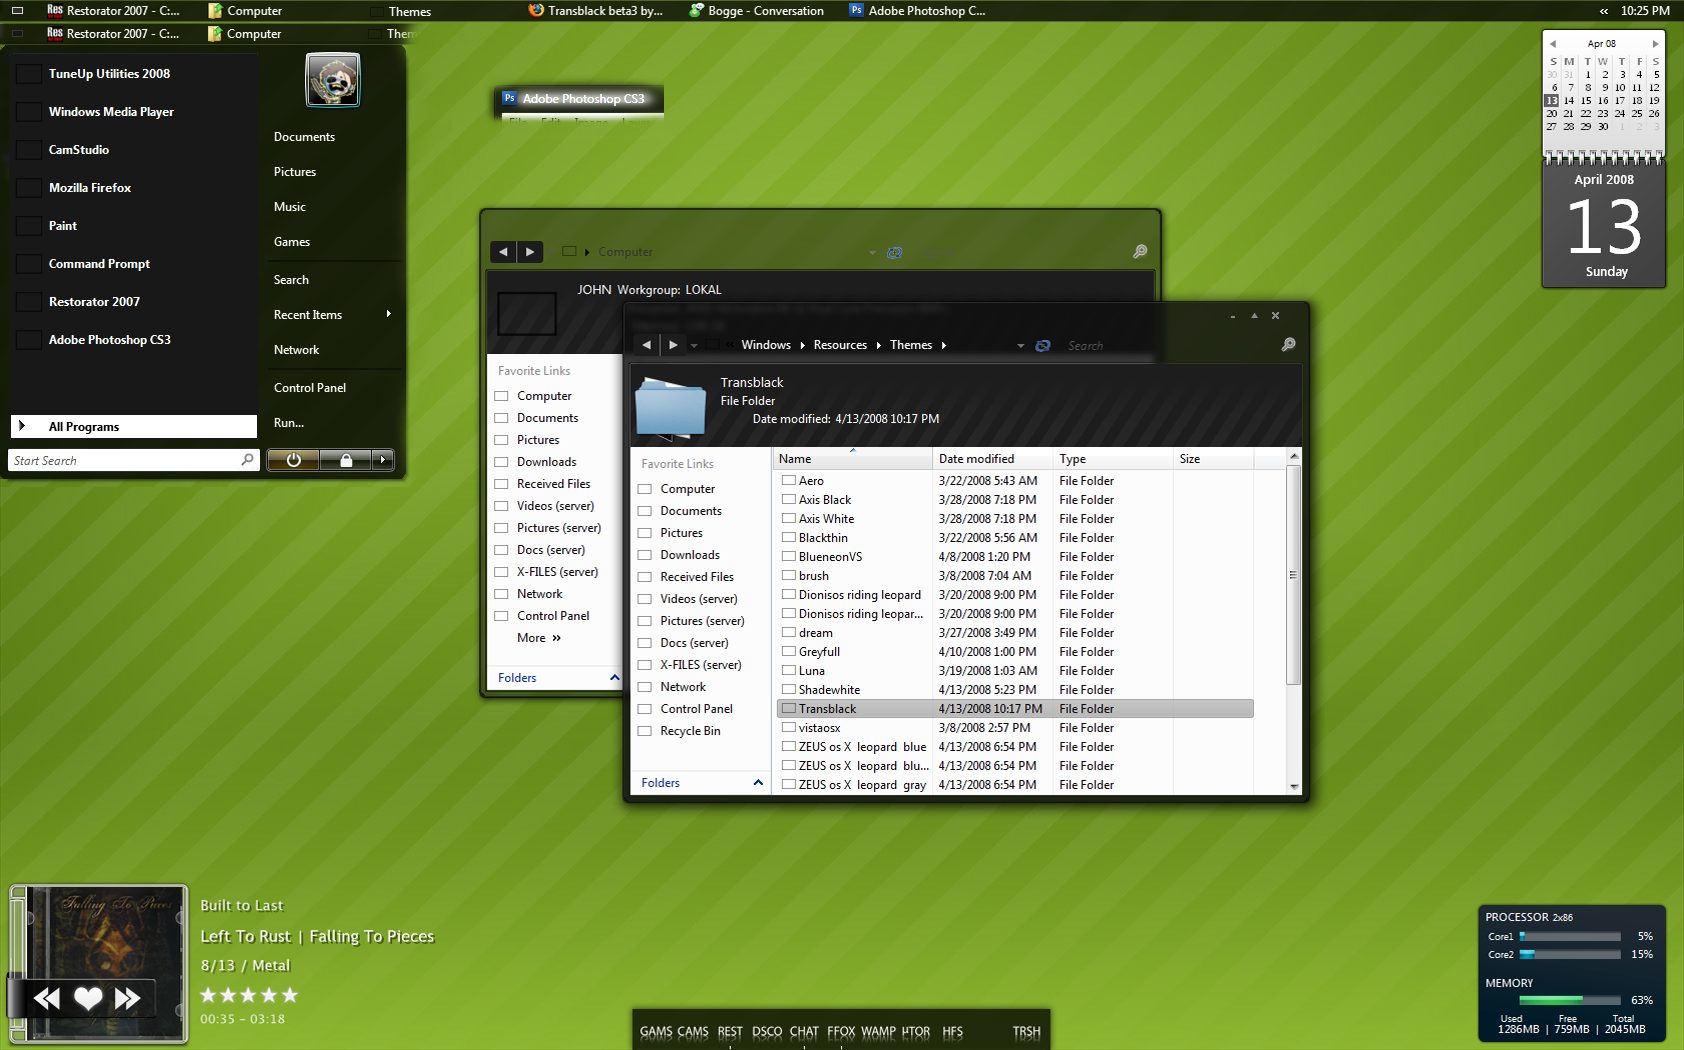Open address bar dropdown in Themes window

1020,346
